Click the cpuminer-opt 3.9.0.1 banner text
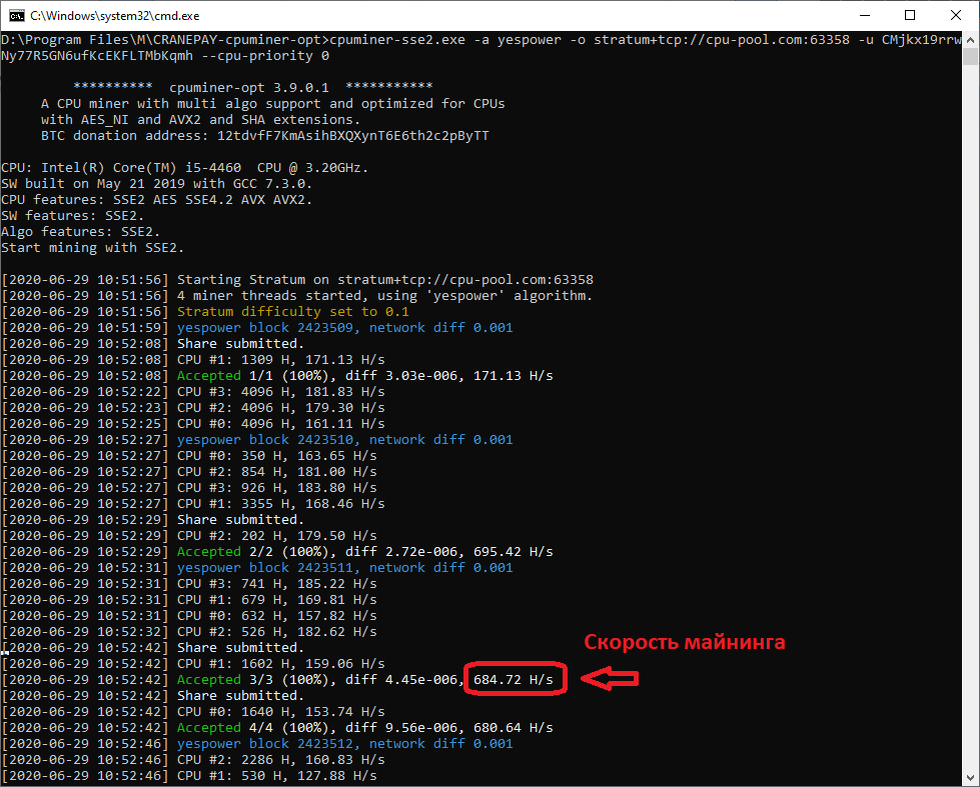Image resolution: width=980 pixels, height=787 pixels. 249,88
